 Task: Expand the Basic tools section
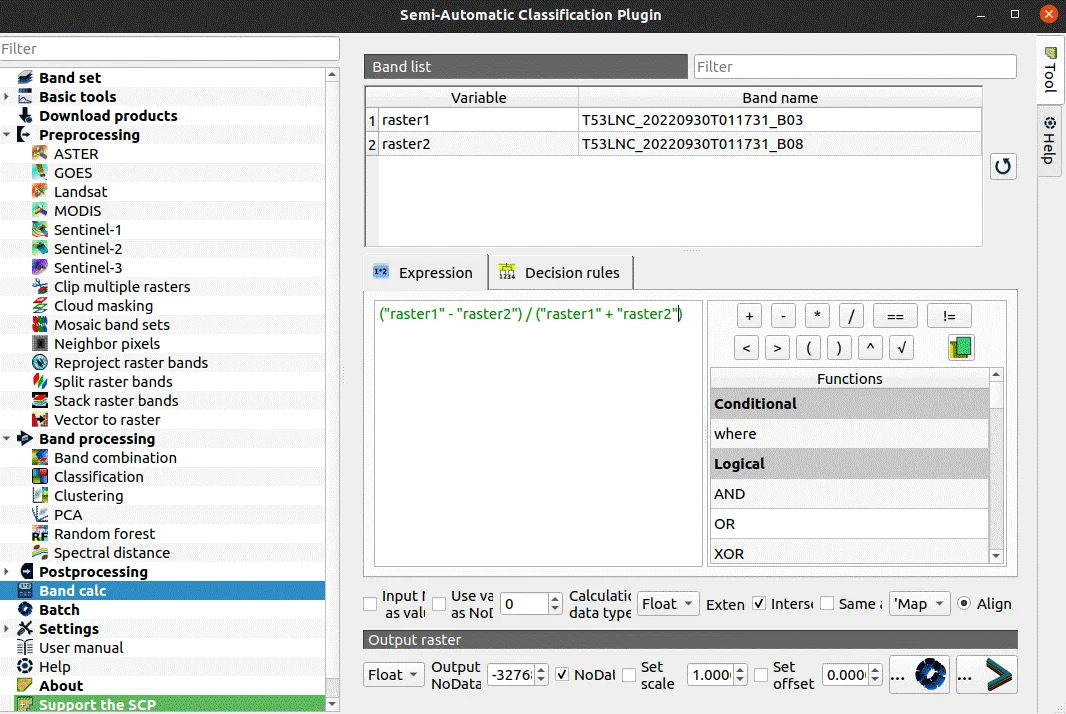(x=7, y=97)
